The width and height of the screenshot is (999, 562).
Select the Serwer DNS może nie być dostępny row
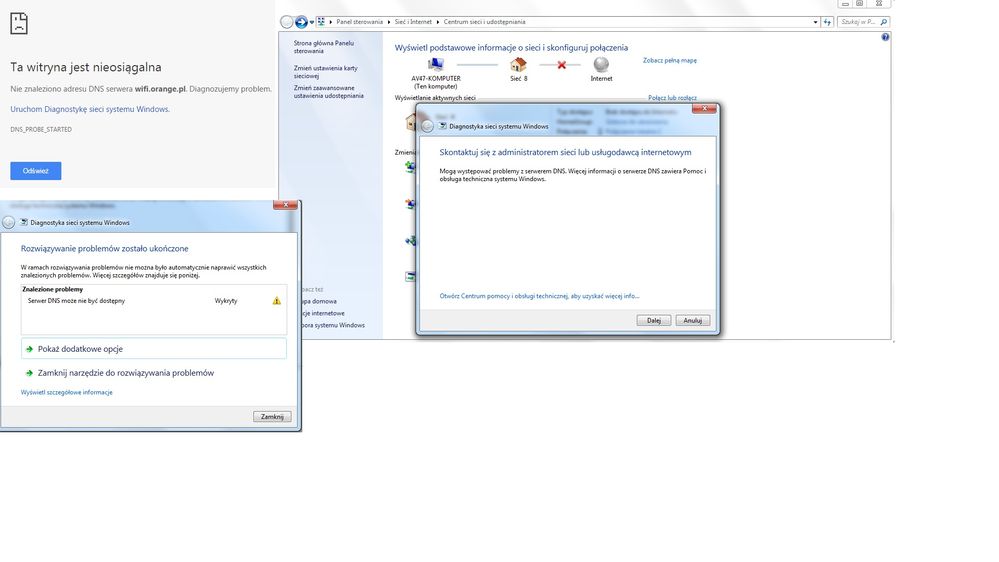[154, 301]
